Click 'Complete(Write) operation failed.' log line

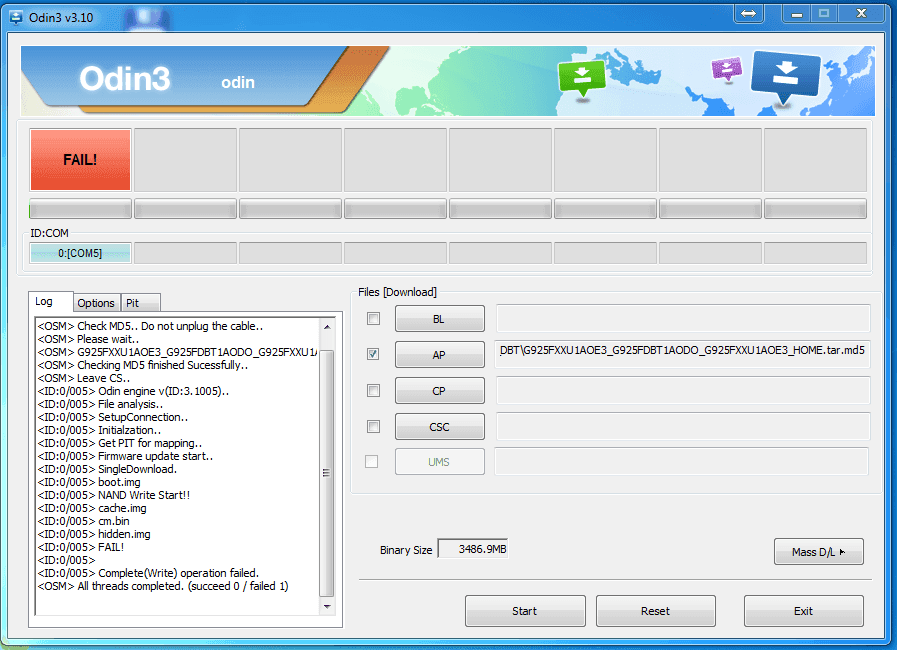(x=148, y=573)
